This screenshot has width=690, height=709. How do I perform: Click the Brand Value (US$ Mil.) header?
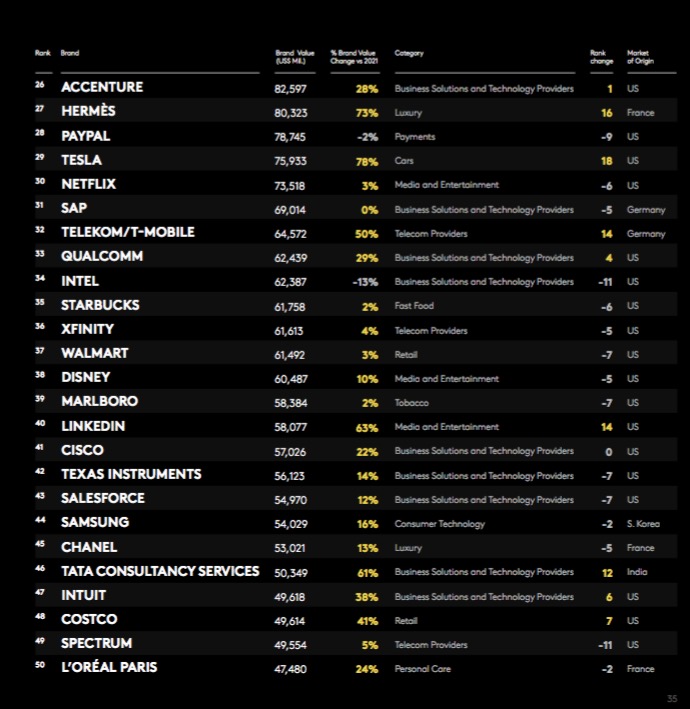(294, 56)
